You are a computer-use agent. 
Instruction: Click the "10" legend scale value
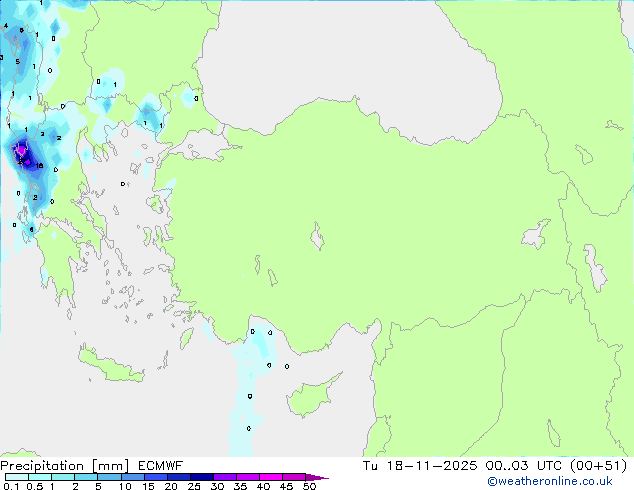[125, 486]
